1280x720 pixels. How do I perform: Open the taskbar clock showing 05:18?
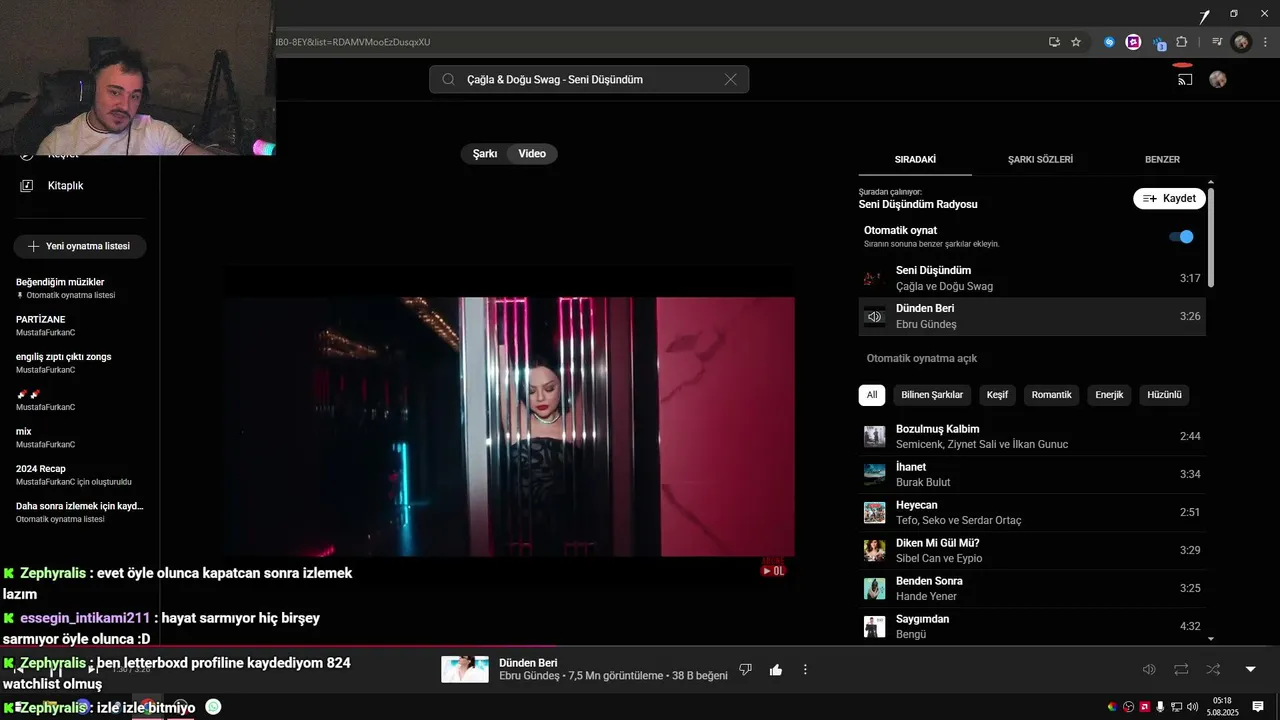1222,707
